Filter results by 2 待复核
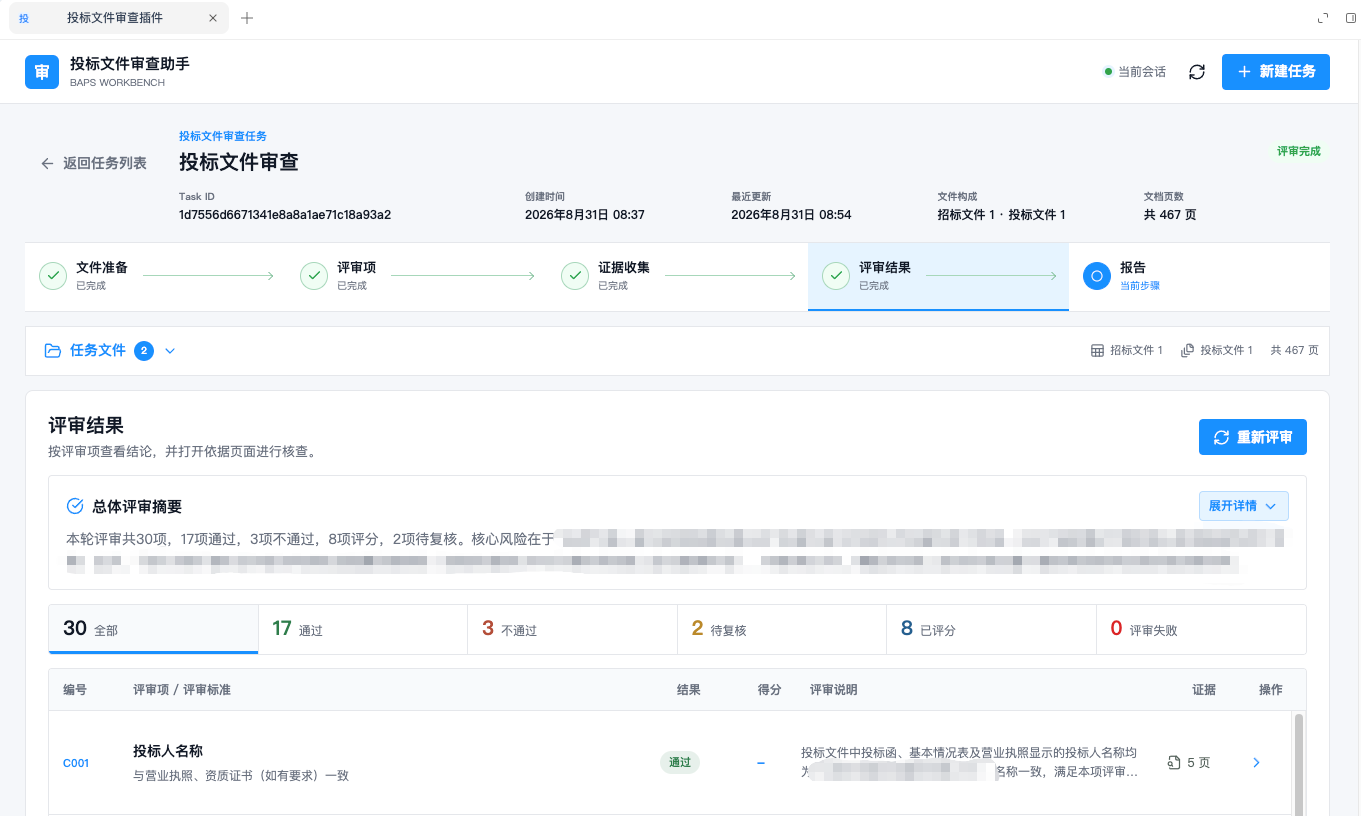The height and width of the screenshot is (816, 1361). tap(782, 629)
